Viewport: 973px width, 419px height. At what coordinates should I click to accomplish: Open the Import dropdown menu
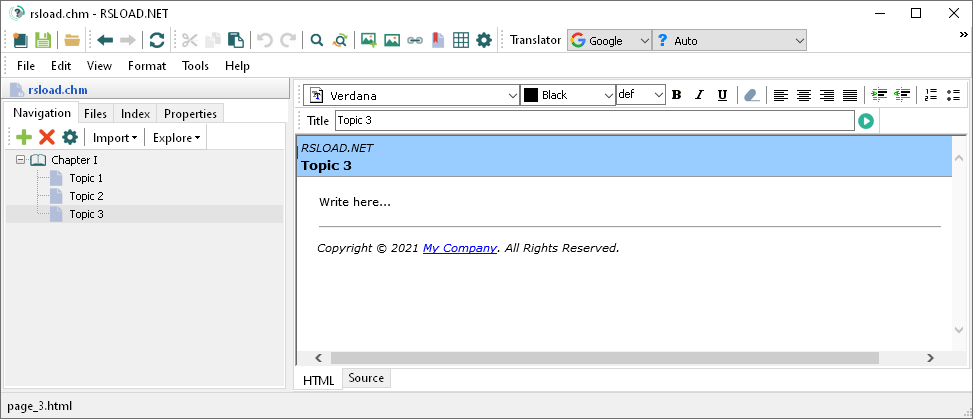click(115, 138)
